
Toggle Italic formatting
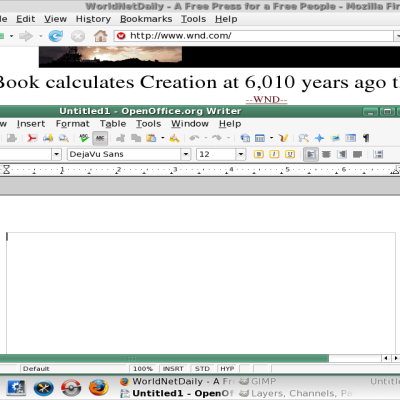click(x=274, y=154)
